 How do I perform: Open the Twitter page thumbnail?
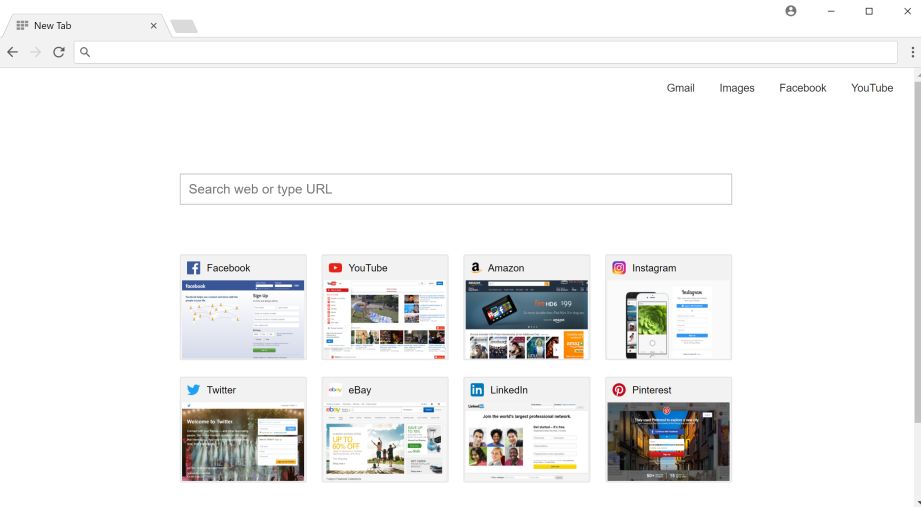click(243, 442)
